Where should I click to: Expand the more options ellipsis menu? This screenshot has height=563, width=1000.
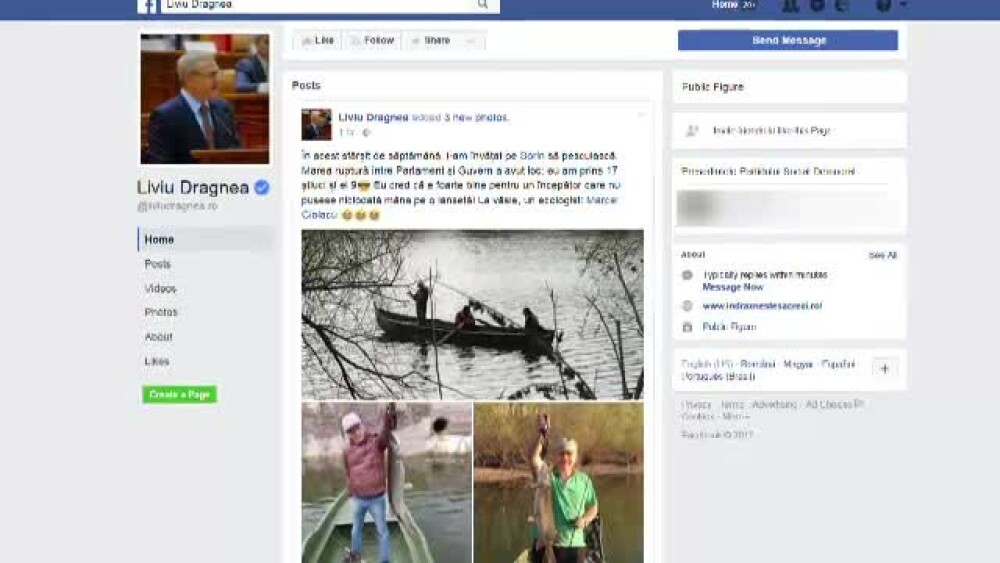pyautogui.click(x=471, y=41)
